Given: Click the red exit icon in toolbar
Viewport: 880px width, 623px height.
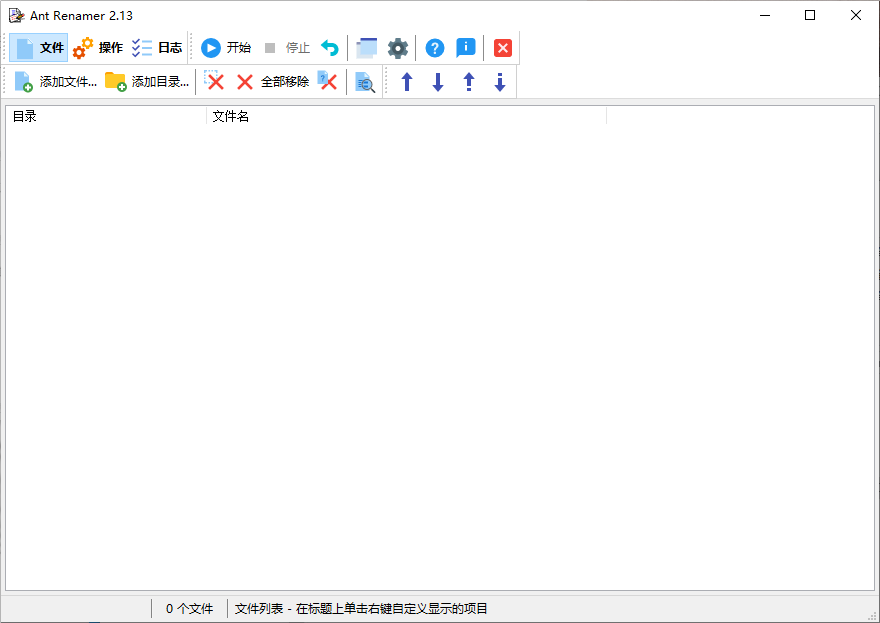Looking at the screenshot, I should 503,48.
